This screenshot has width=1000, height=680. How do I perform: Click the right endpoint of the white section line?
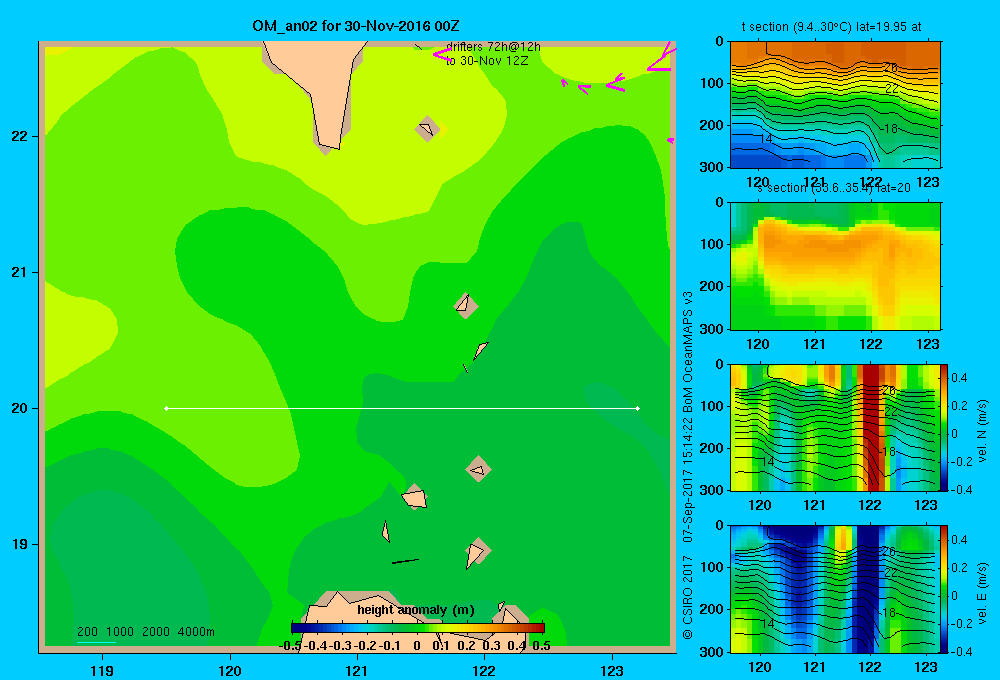coord(638,408)
